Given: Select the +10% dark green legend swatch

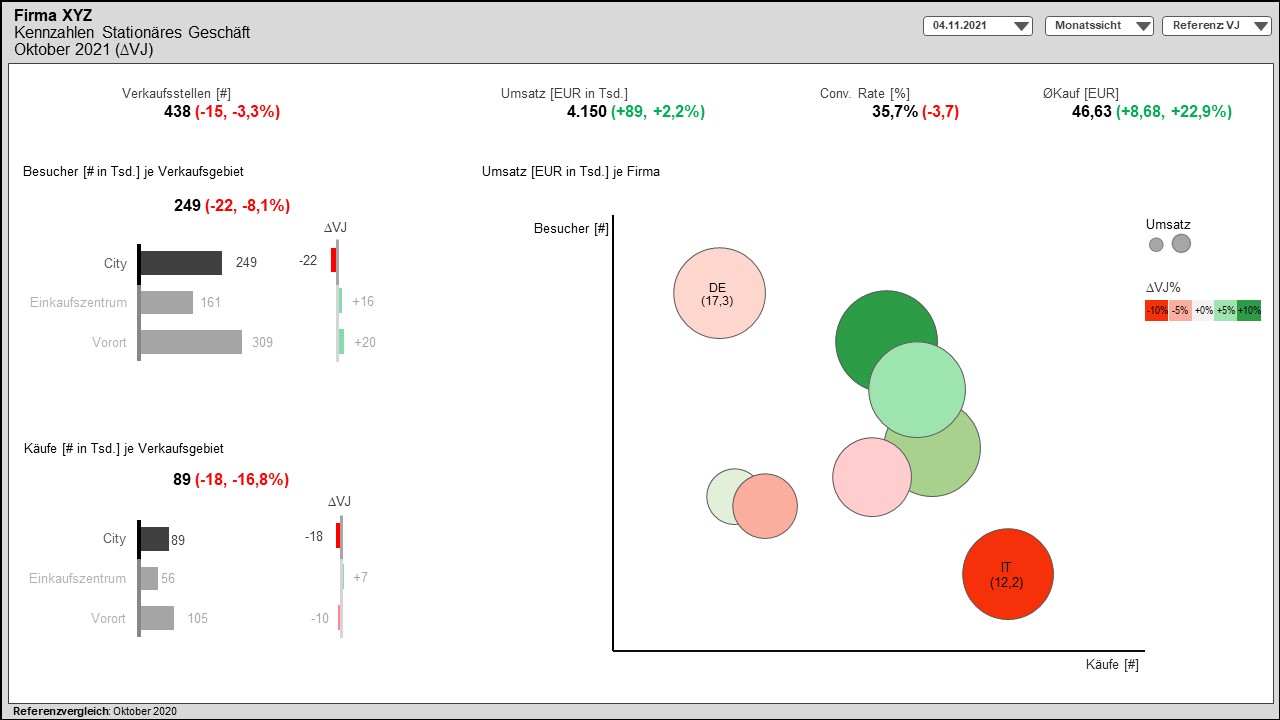Looking at the screenshot, I should click(1249, 311).
